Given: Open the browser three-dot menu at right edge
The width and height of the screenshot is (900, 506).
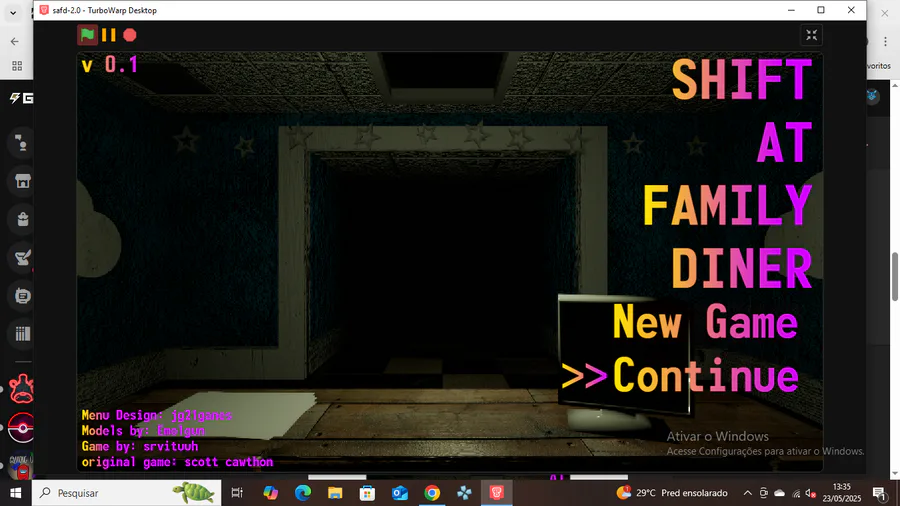Looking at the screenshot, I should (x=885, y=41).
